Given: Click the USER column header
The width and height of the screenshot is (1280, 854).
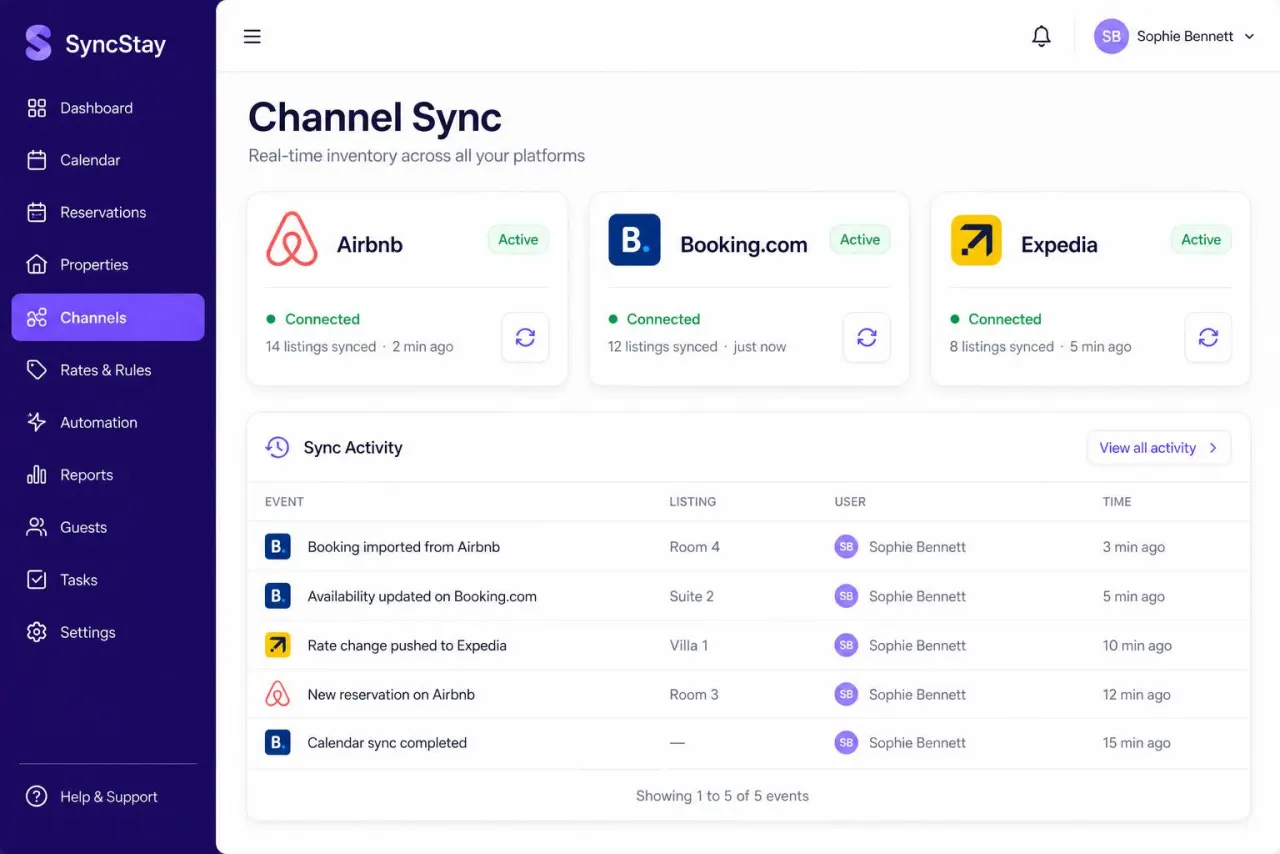Looking at the screenshot, I should pyautogui.click(x=850, y=502).
